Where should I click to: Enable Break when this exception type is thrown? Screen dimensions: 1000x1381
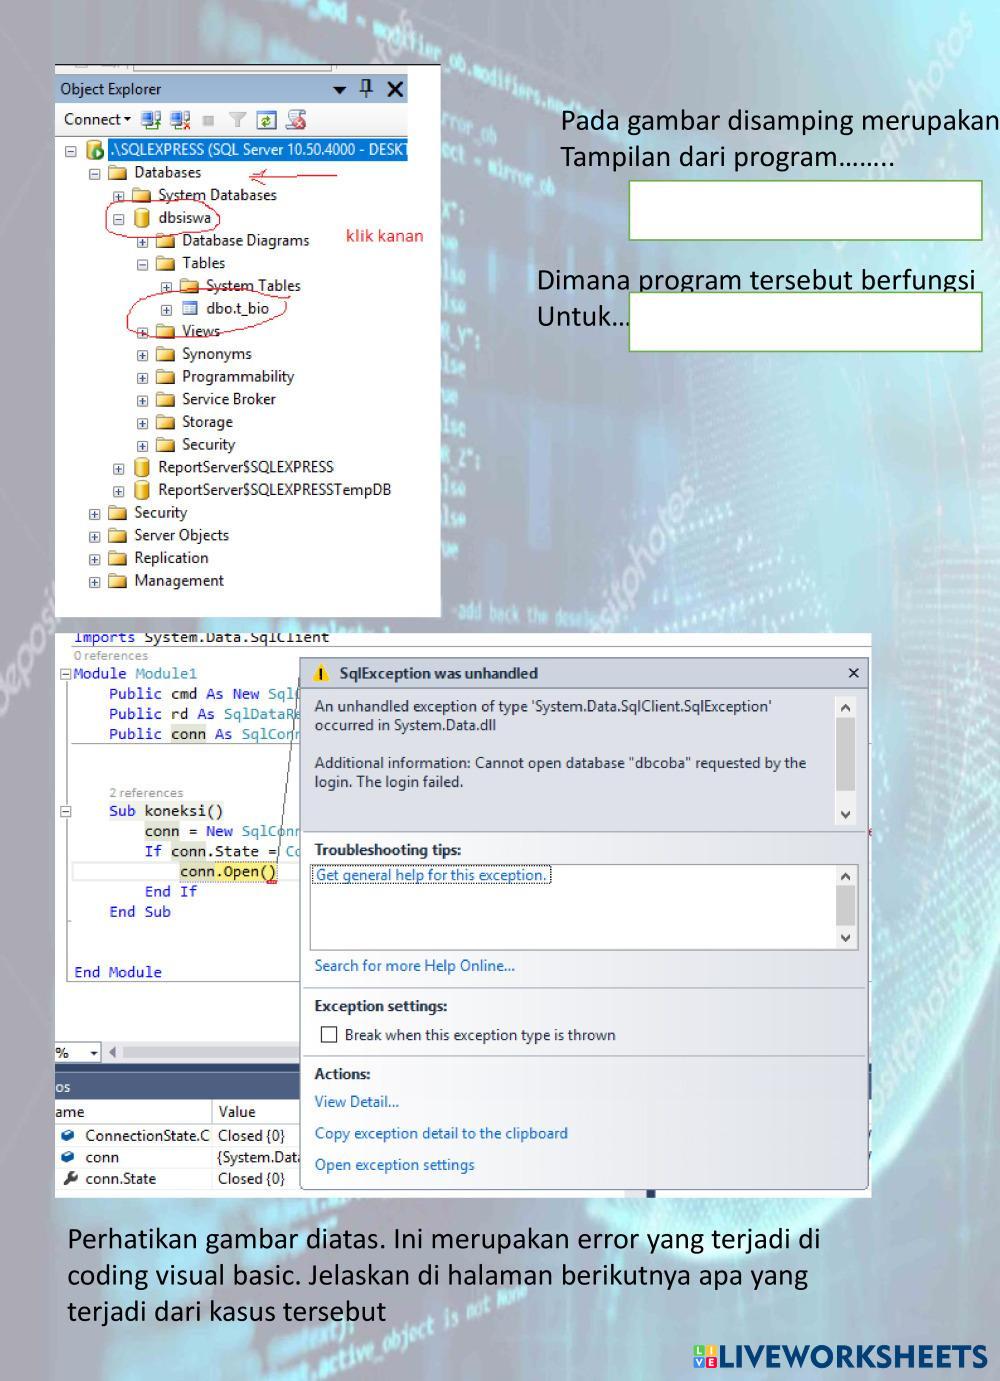(x=328, y=1035)
